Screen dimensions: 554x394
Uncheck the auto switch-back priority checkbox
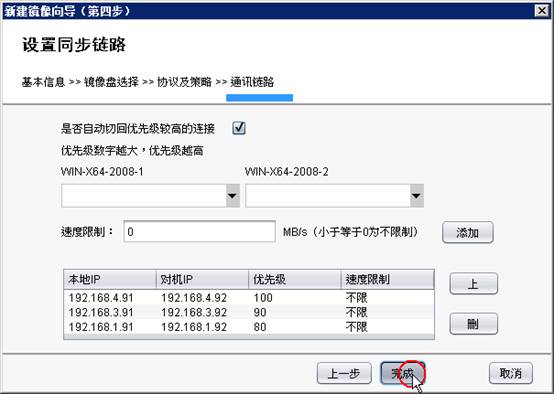pyautogui.click(x=239, y=128)
